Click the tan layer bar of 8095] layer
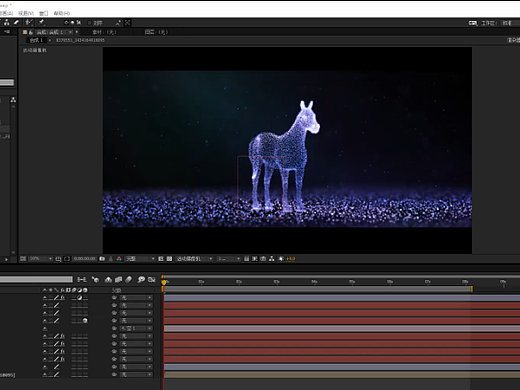 (342, 375)
